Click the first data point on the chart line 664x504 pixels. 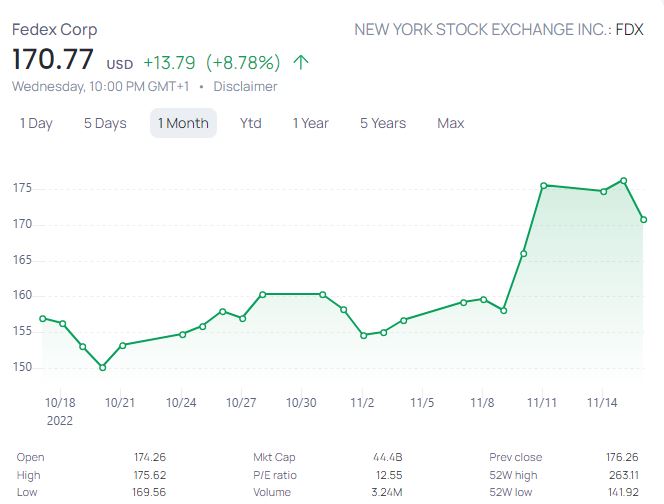coord(42,318)
